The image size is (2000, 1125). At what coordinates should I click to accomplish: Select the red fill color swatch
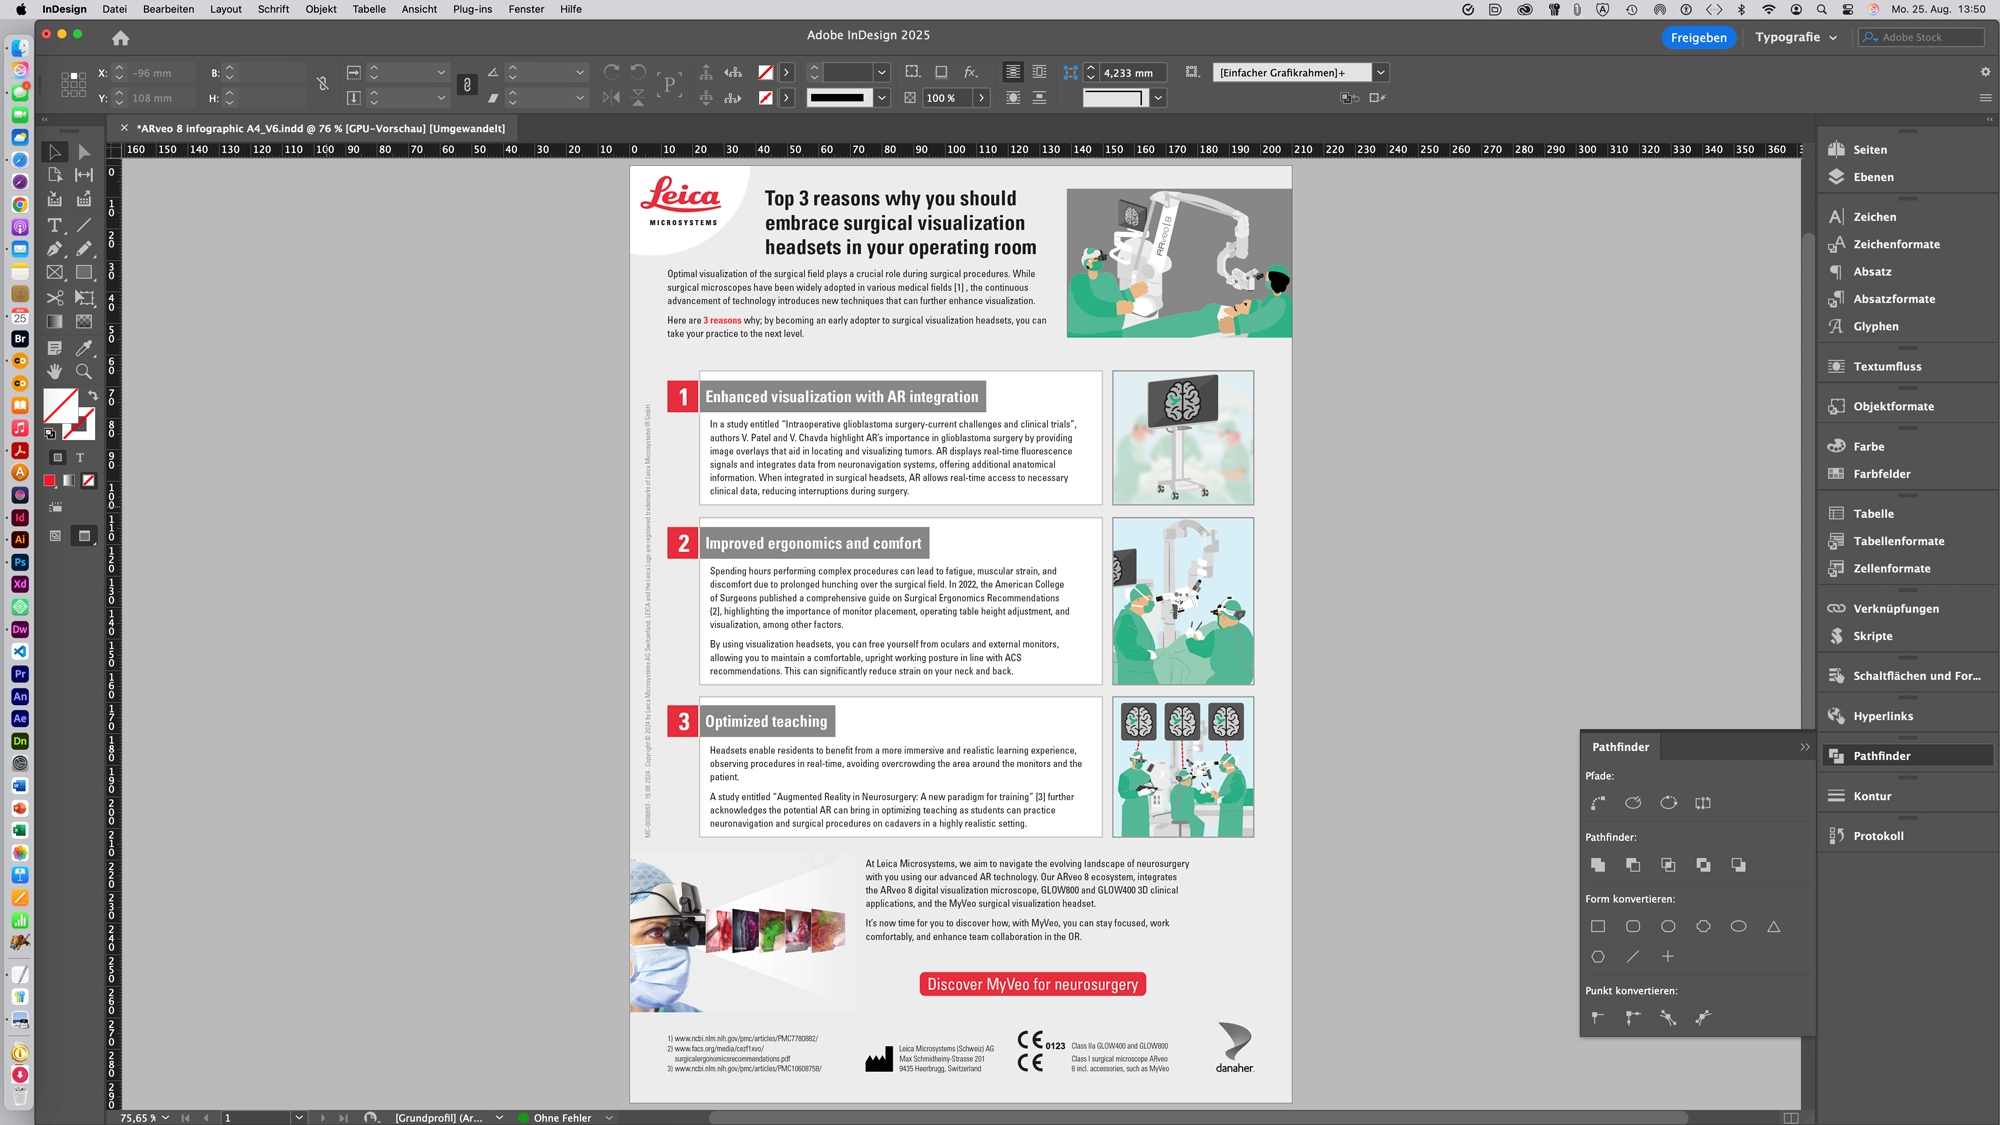[49, 481]
